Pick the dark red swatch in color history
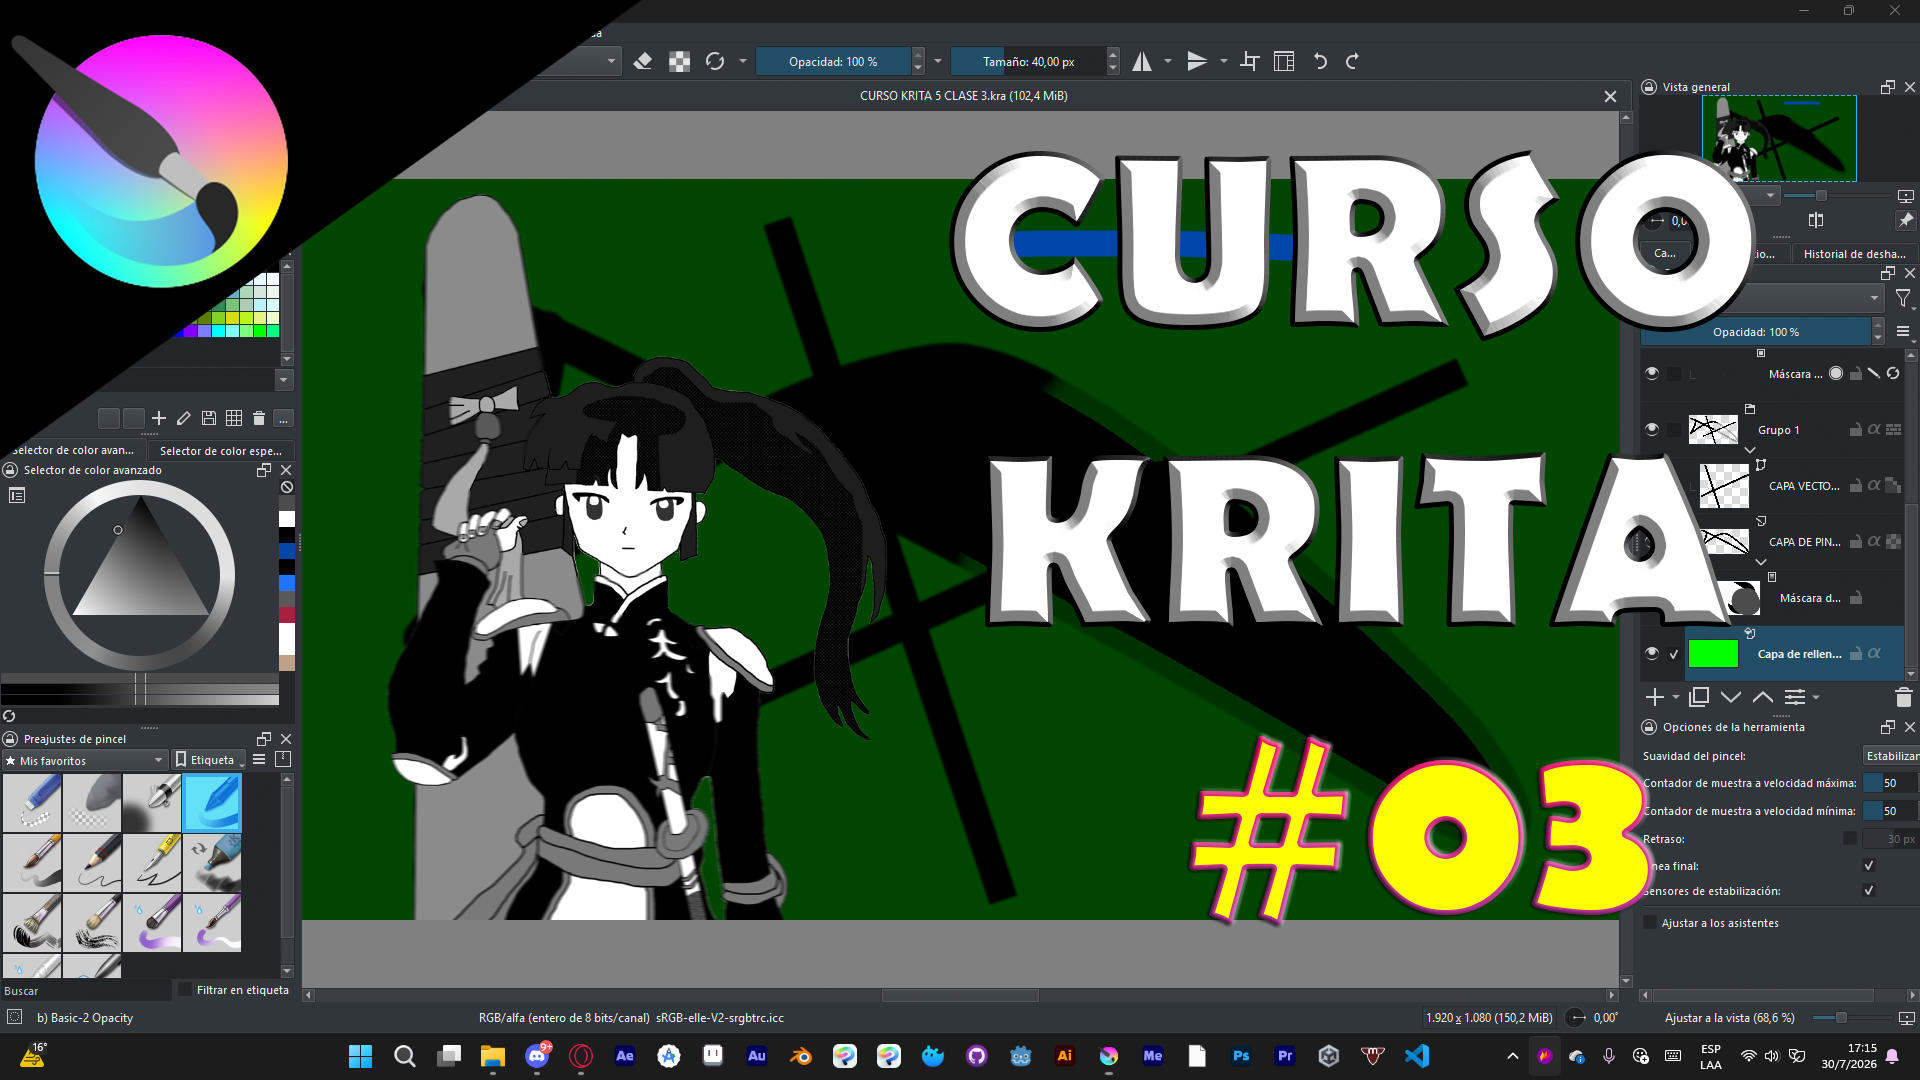This screenshot has height=1080, width=1920. click(x=287, y=615)
